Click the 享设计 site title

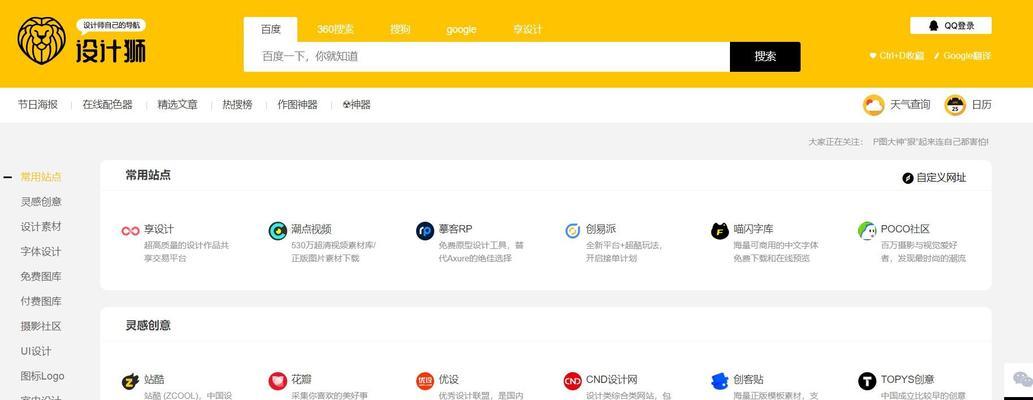point(159,229)
